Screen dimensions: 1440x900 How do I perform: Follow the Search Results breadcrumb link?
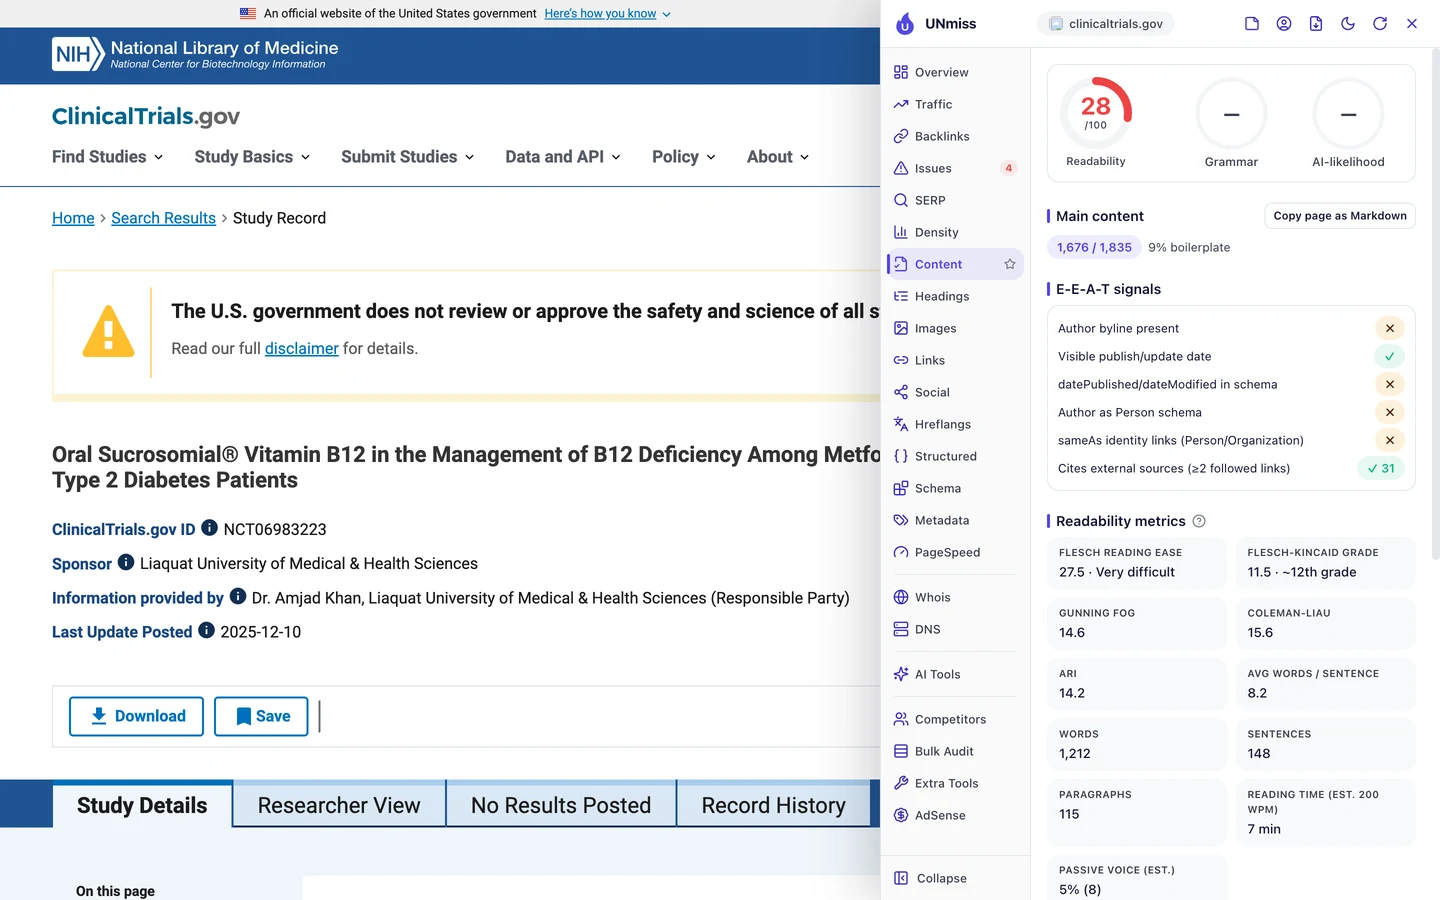pos(163,218)
